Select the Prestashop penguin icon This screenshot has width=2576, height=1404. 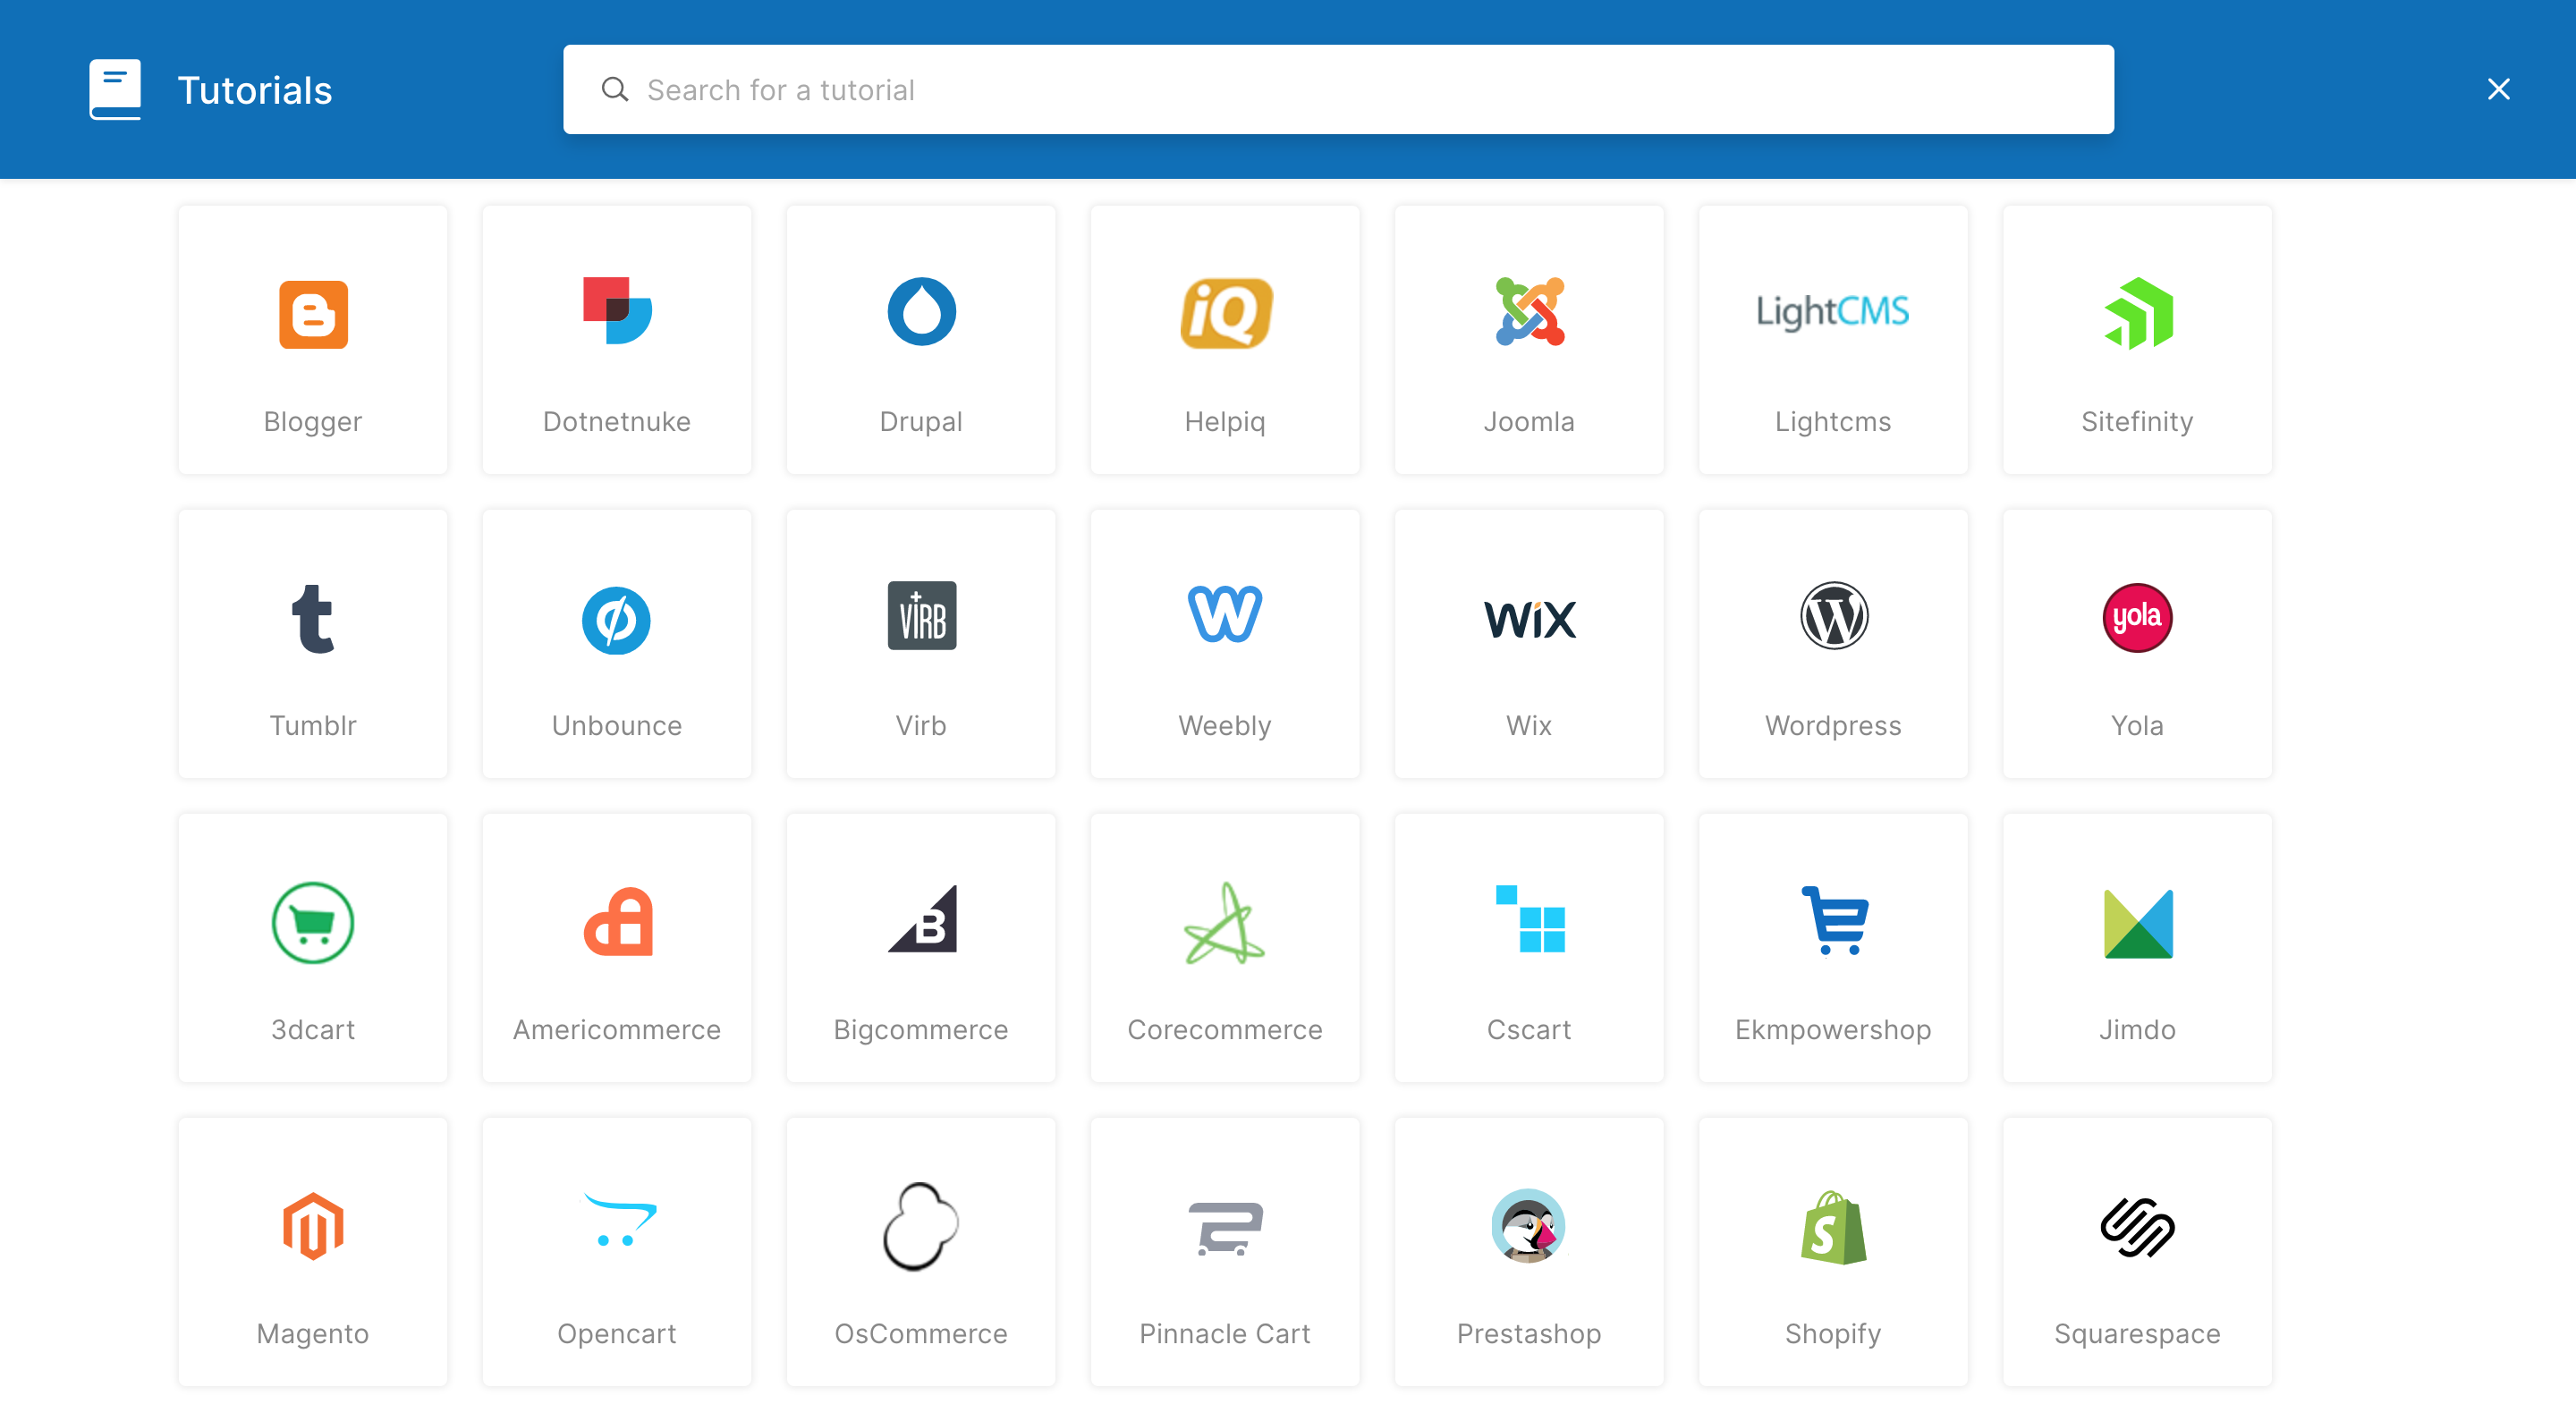click(x=1528, y=1226)
